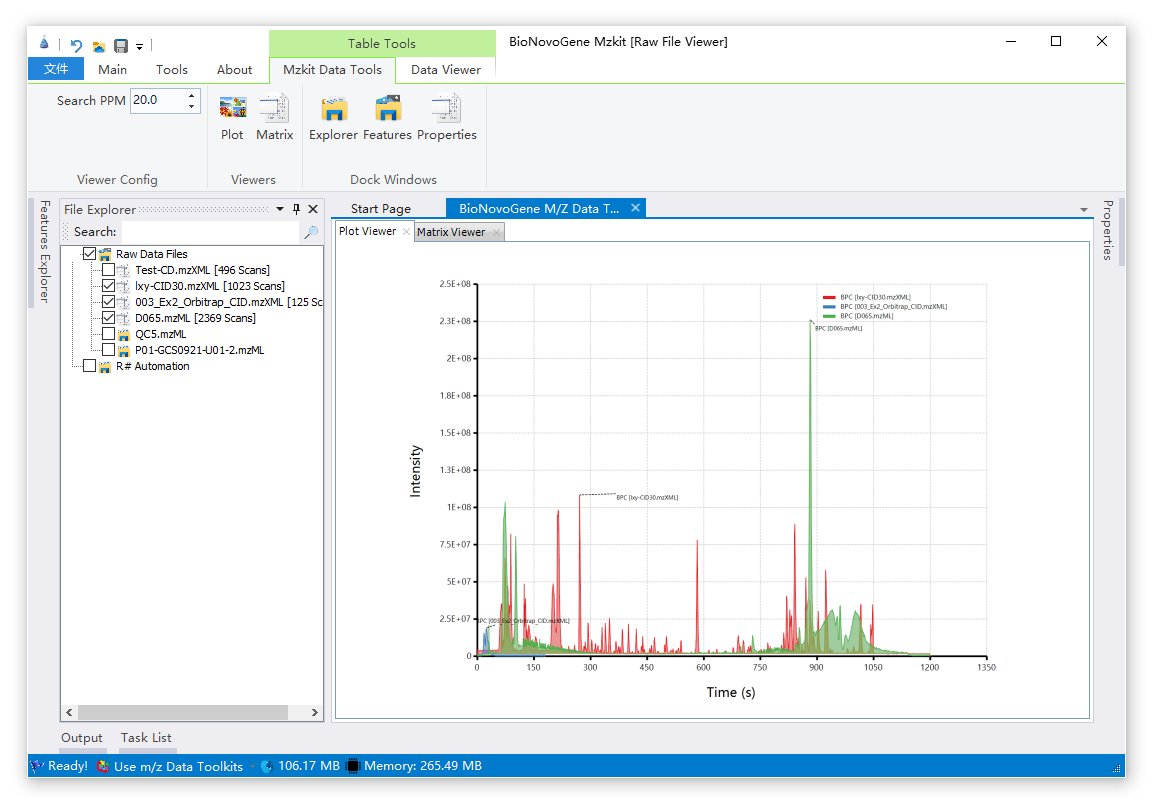
Task: Open the Matrix viewer from the ribbon
Action: pyautogui.click(x=274, y=117)
